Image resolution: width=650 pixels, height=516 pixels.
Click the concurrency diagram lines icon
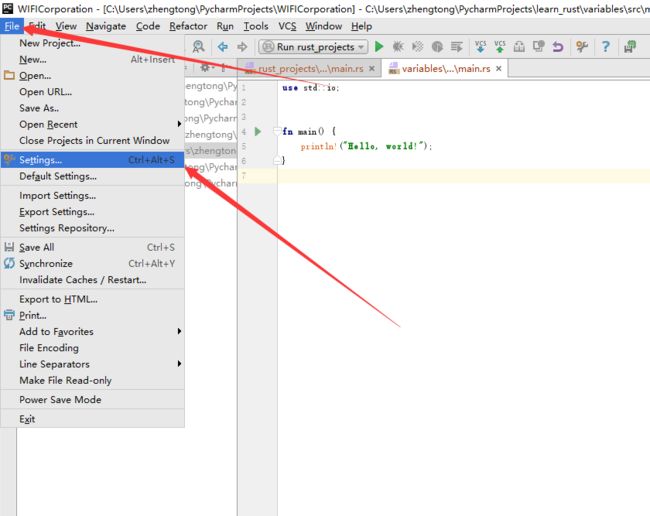pyautogui.click(x=456, y=46)
